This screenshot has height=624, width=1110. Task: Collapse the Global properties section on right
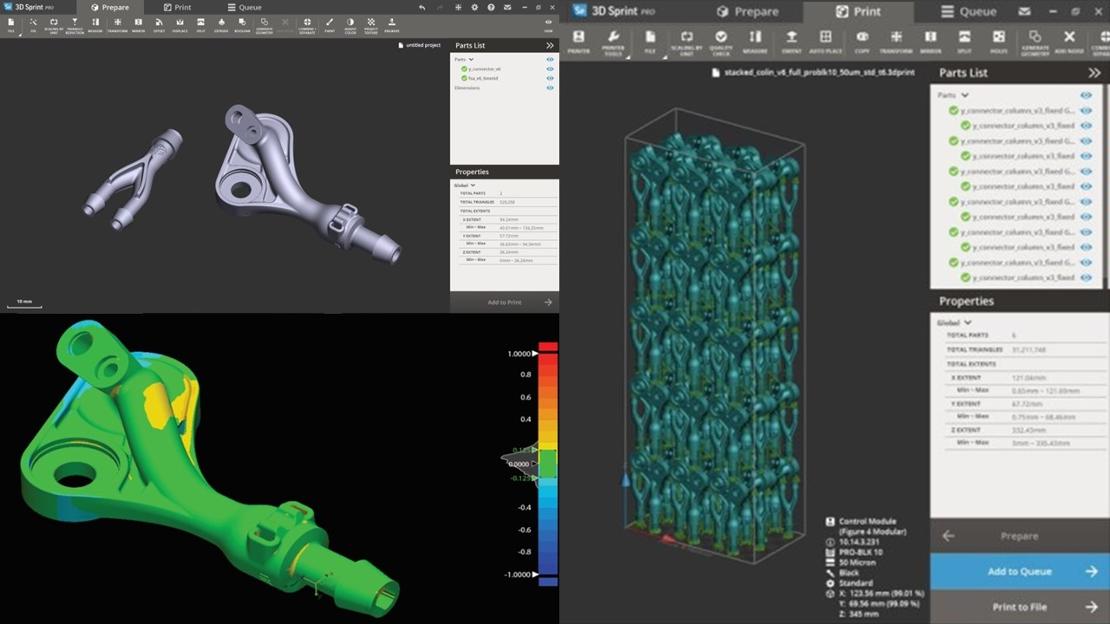967,323
